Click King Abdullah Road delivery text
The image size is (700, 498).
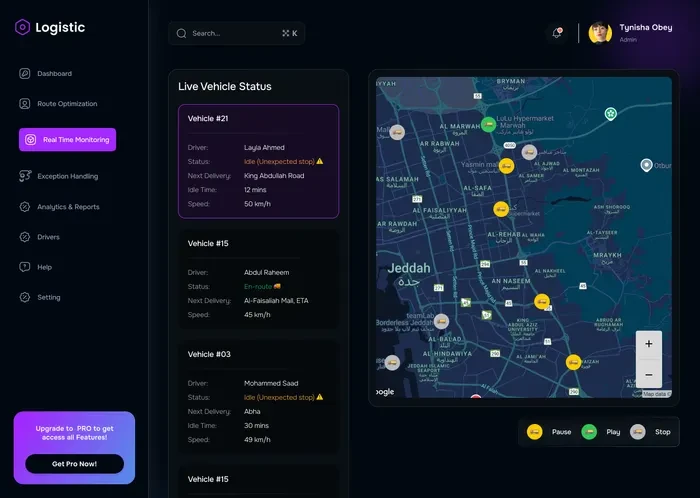click(x=274, y=176)
